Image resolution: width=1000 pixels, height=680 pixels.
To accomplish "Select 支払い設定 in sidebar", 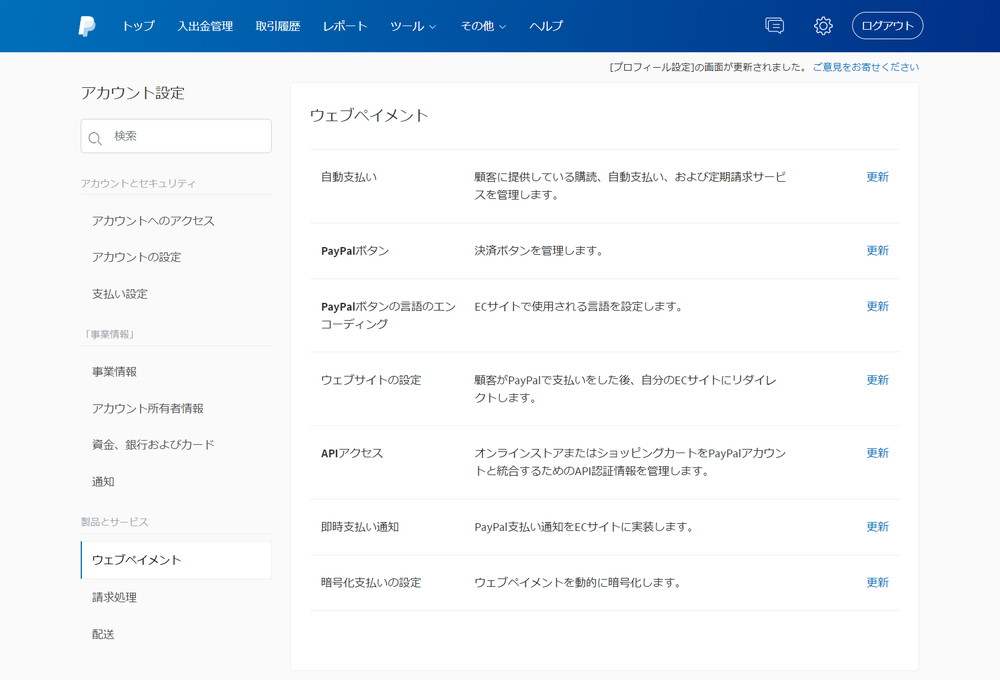I will click(x=119, y=294).
